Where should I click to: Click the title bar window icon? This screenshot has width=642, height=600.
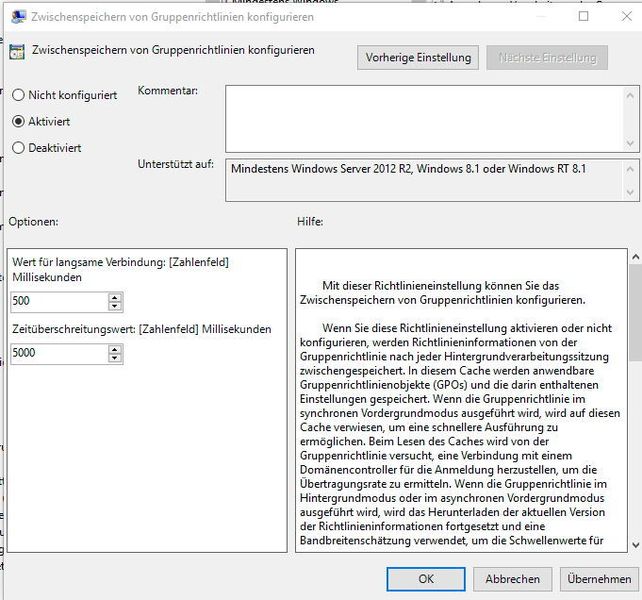click(18, 17)
